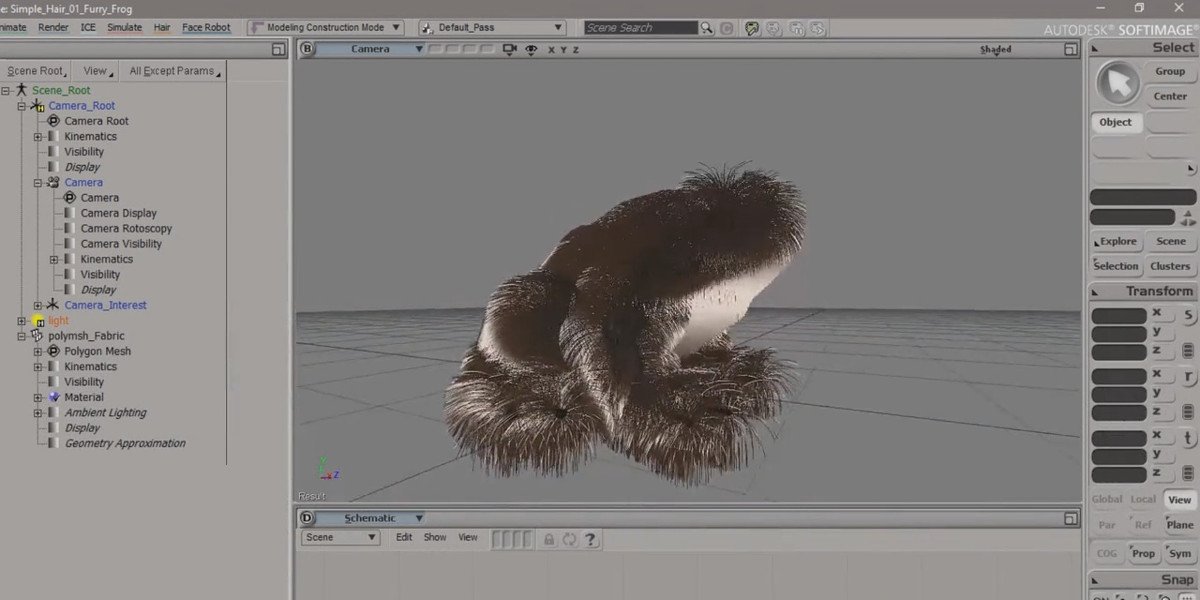Click the Camera_Interest null icon

pyautogui.click(x=53, y=305)
